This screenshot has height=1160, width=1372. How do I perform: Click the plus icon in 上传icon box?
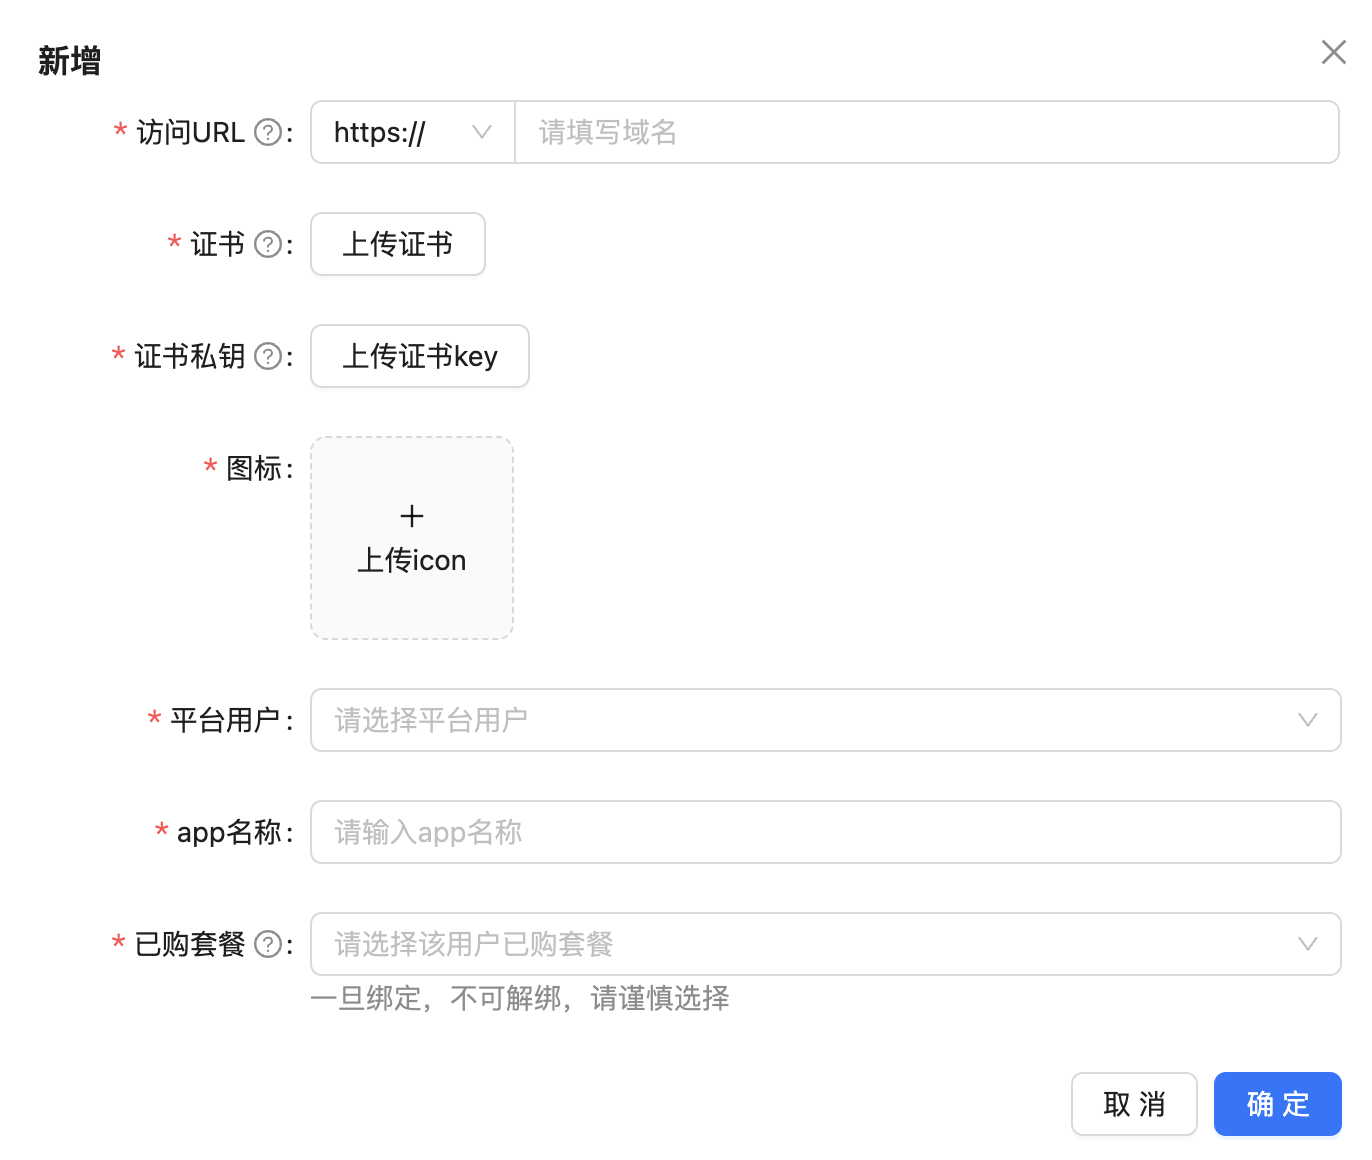(x=412, y=516)
